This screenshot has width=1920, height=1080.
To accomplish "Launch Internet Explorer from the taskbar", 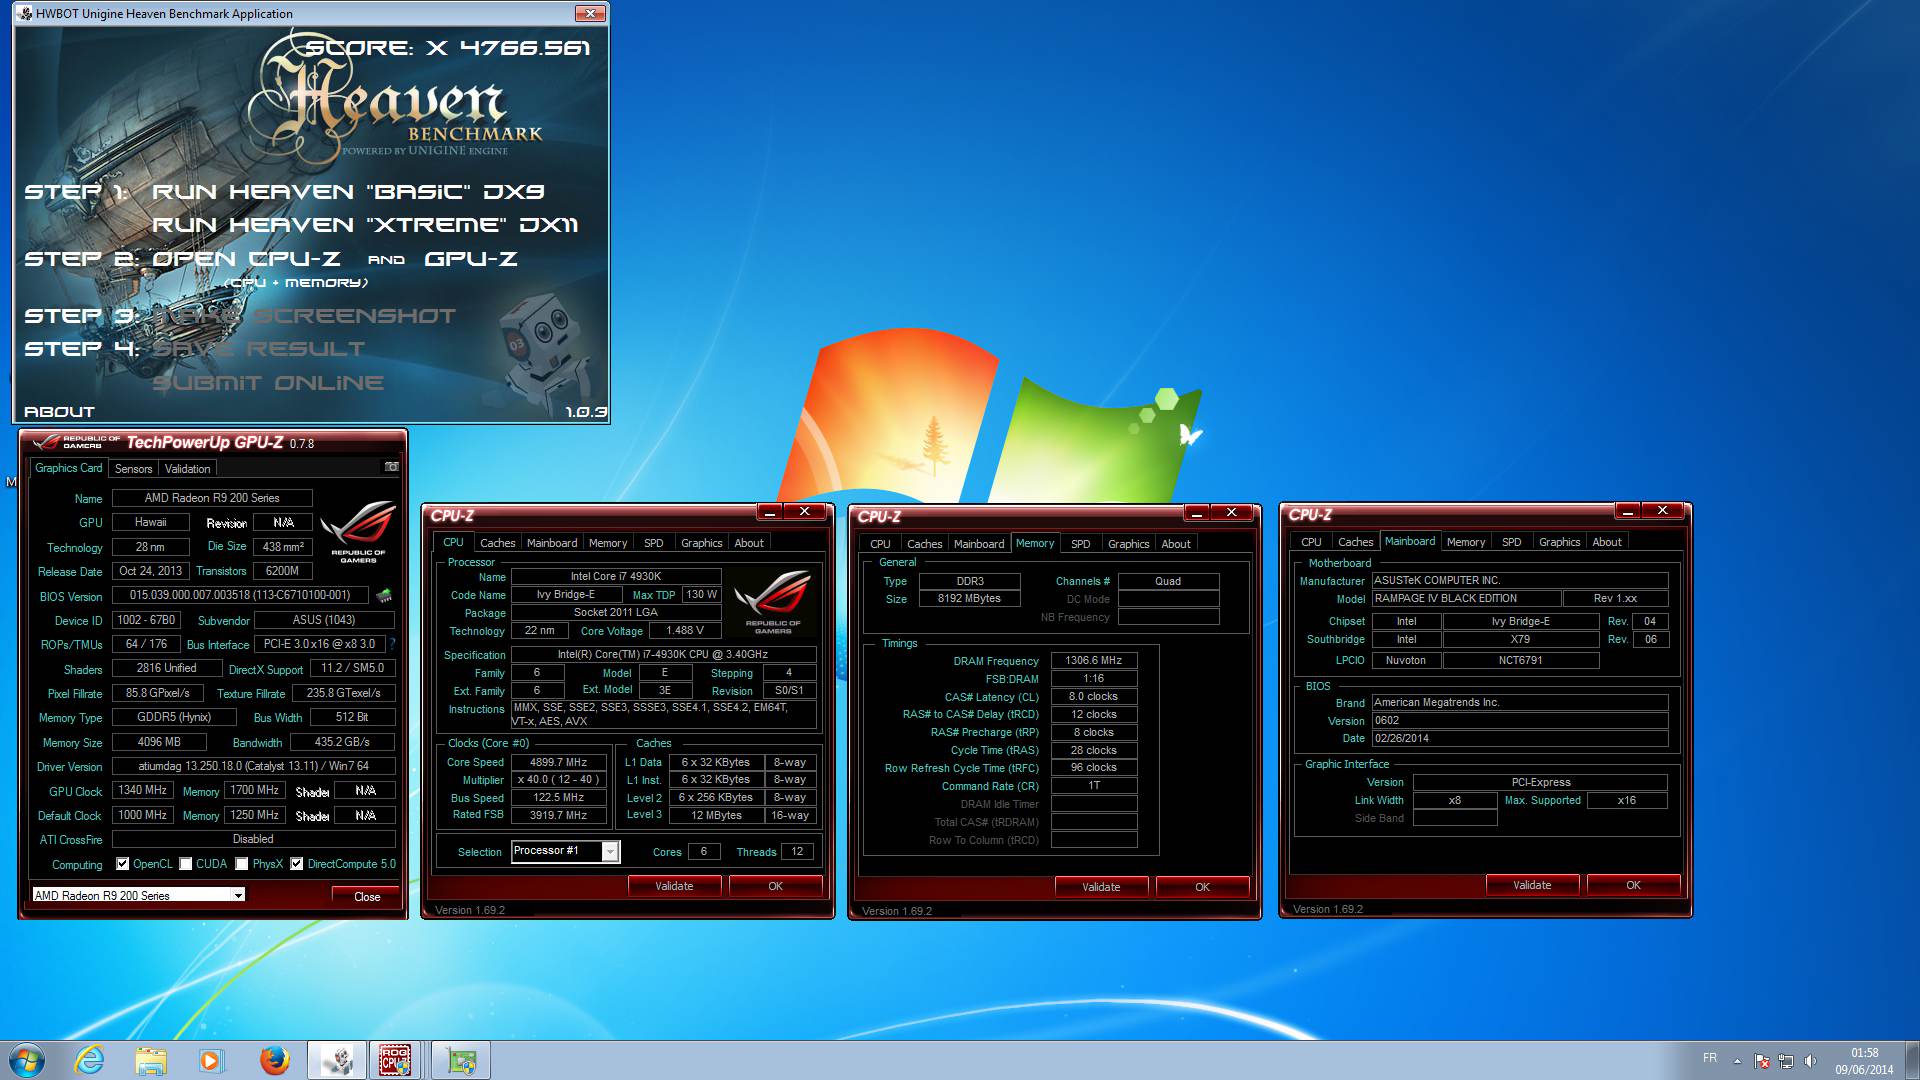I will tap(90, 1060).
